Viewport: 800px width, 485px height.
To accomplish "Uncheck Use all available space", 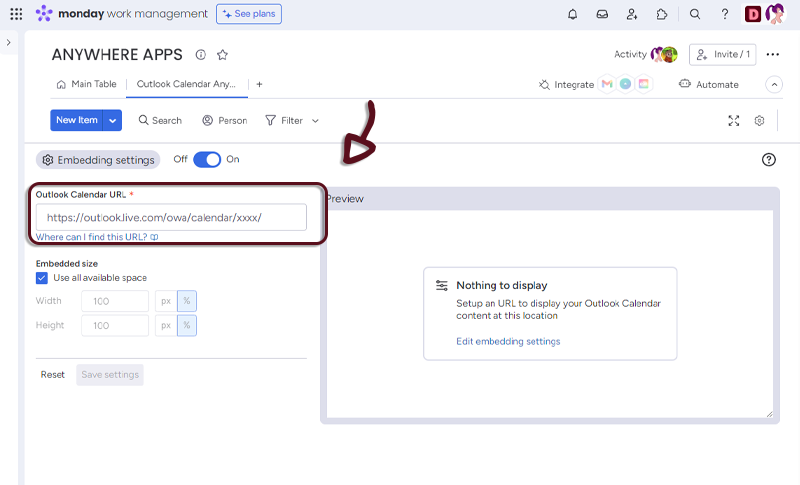I will pyautogui.click(x=42, y=278).
